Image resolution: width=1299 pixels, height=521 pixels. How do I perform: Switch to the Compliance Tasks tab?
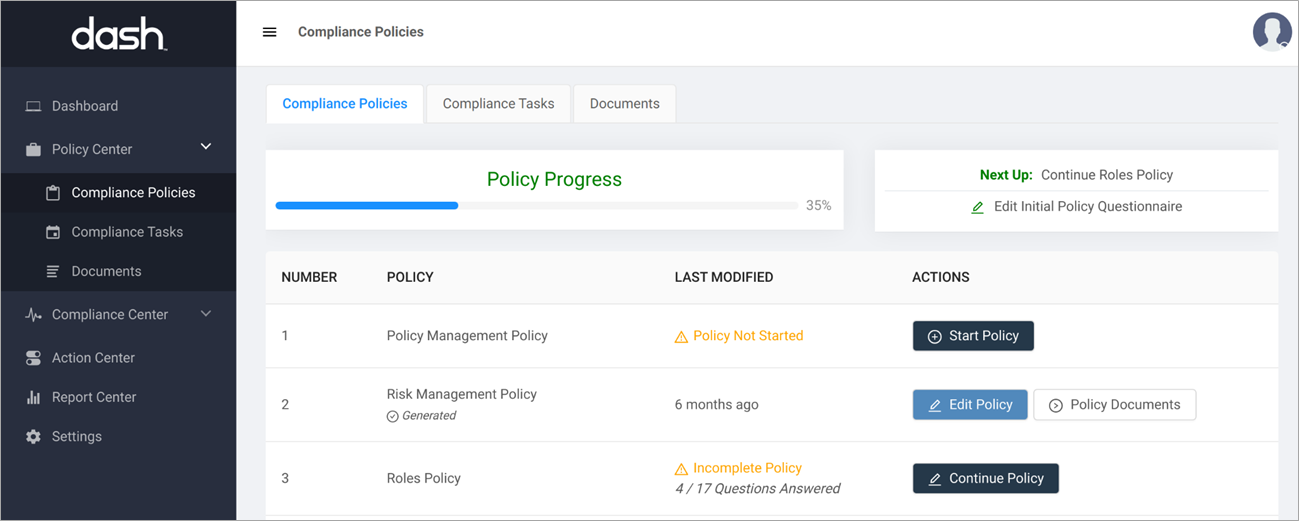point(498,104)
